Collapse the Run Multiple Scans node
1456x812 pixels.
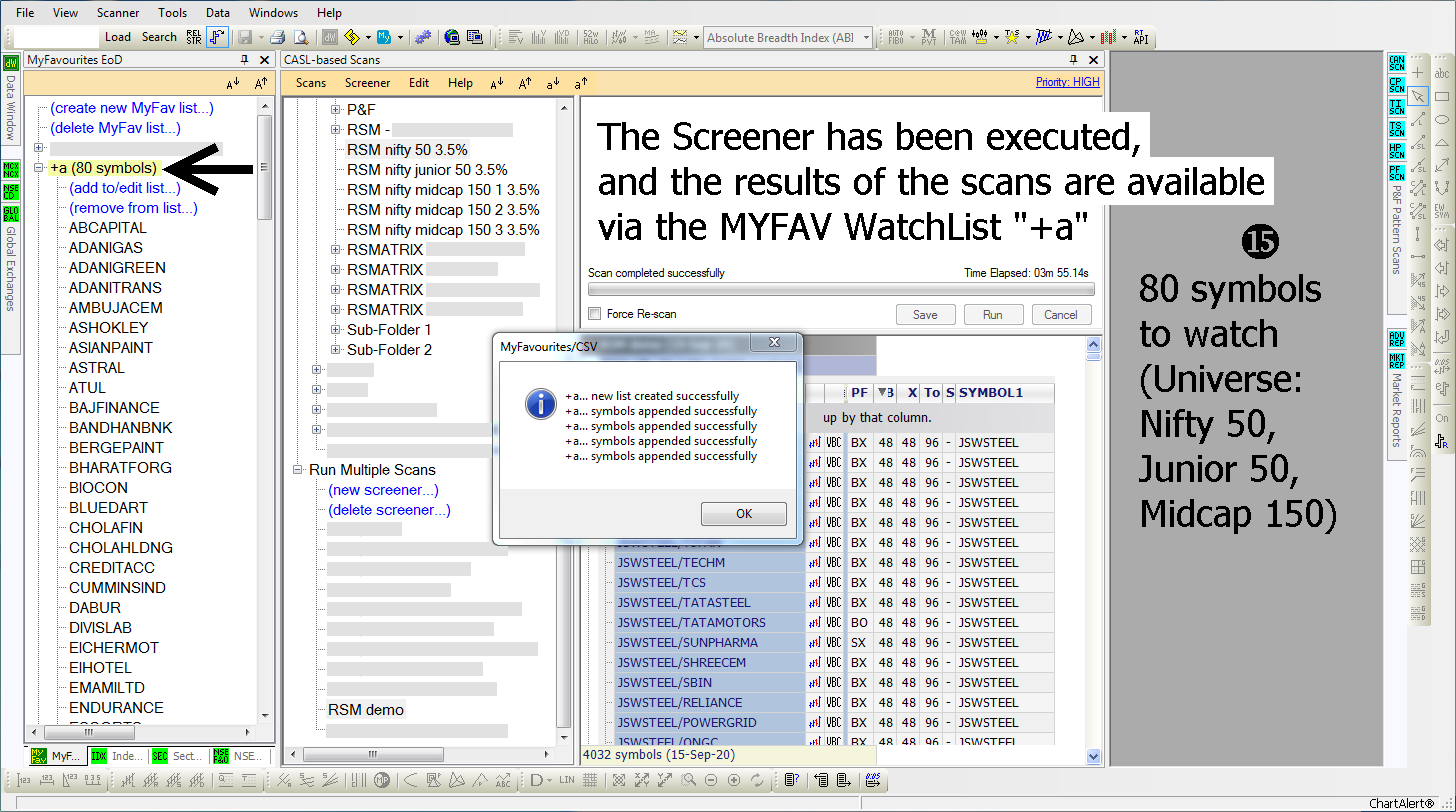click(298, 470)
